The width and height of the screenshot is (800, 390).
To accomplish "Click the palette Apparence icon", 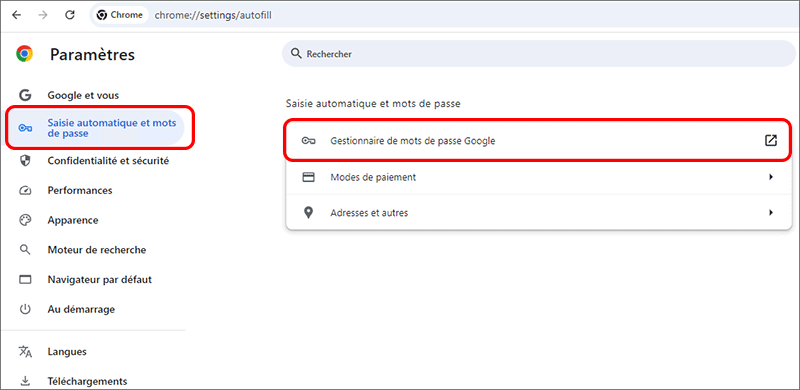I will (x=25, y=220).
